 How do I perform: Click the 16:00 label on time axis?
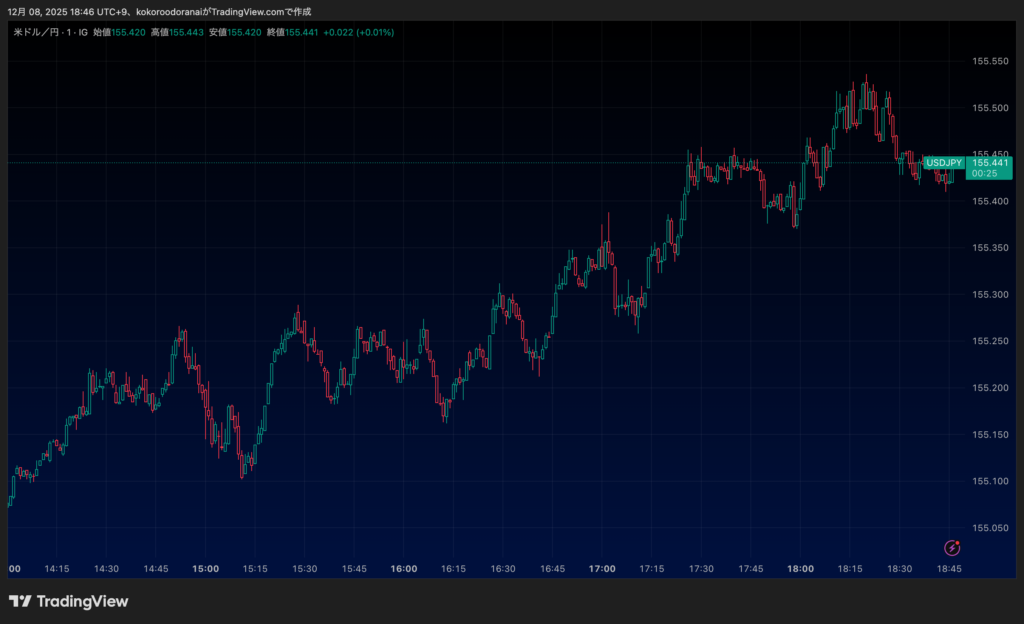click(x=404, y=568)
